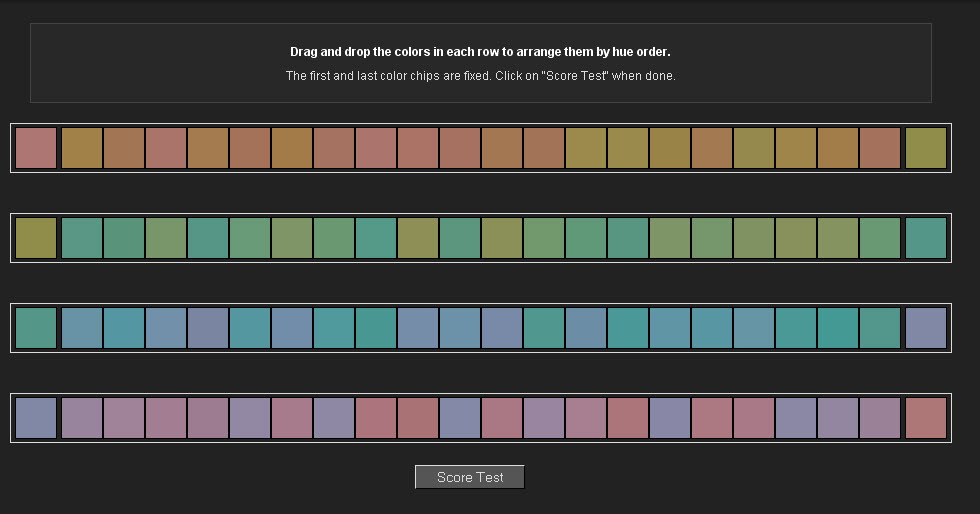980x514 pixels.
Task: Pick the third chip in the bottom row
Action: coord(124,418)
